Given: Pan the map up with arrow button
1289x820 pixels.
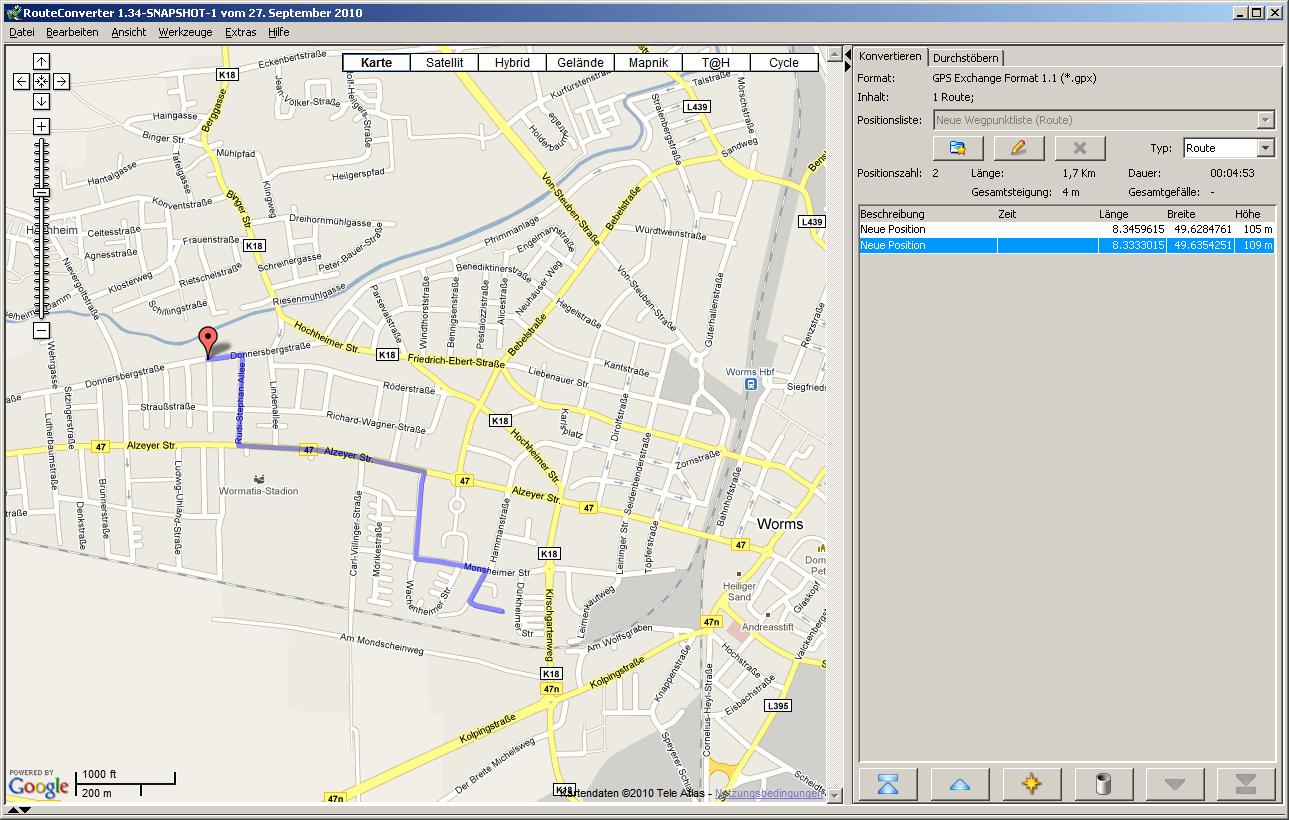Looking at the screenshot, I should [41, 62].
